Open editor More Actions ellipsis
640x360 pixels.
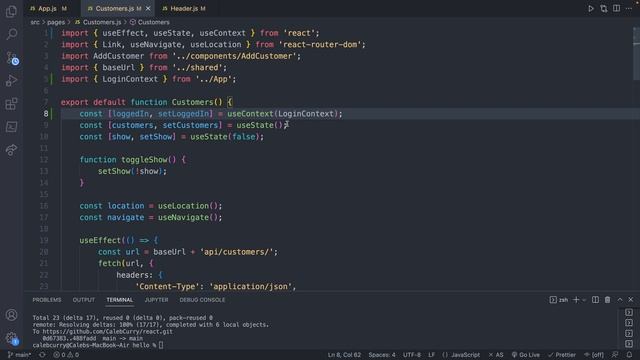(x=629, y=8)
